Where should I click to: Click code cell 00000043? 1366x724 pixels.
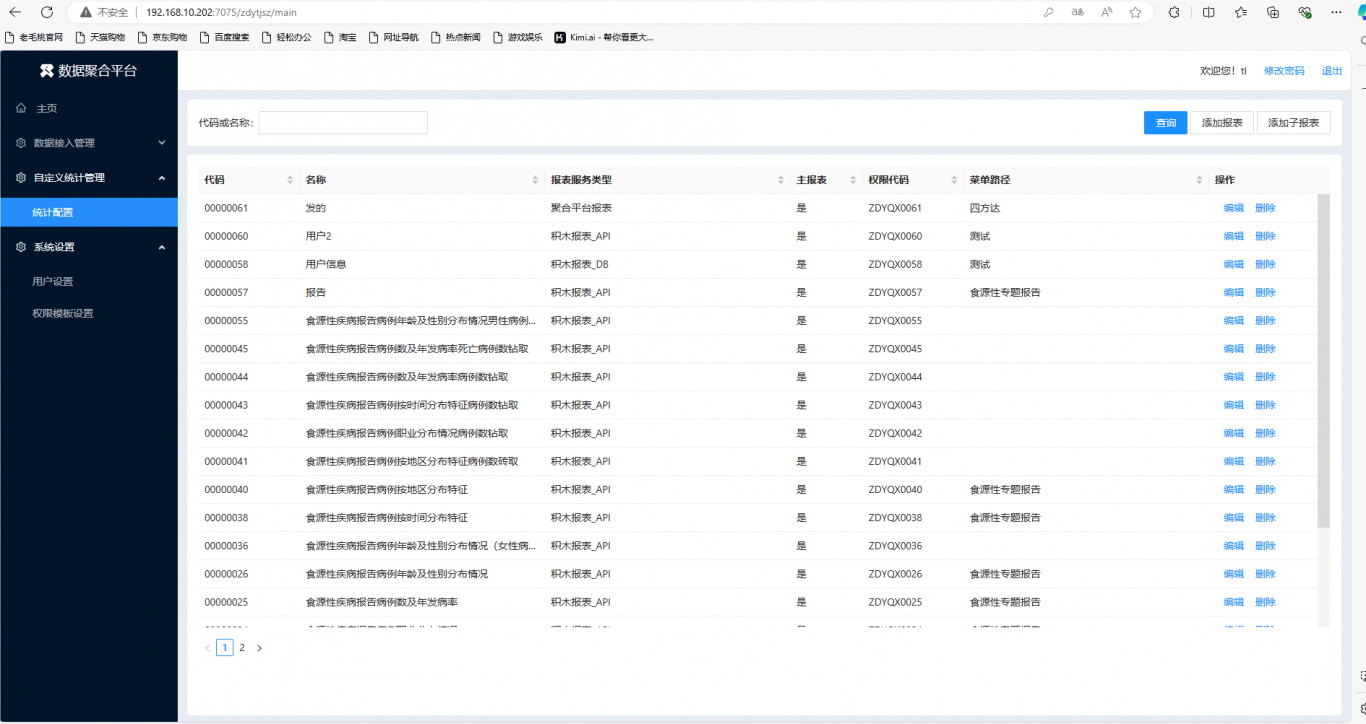click(x=226, y=405)
